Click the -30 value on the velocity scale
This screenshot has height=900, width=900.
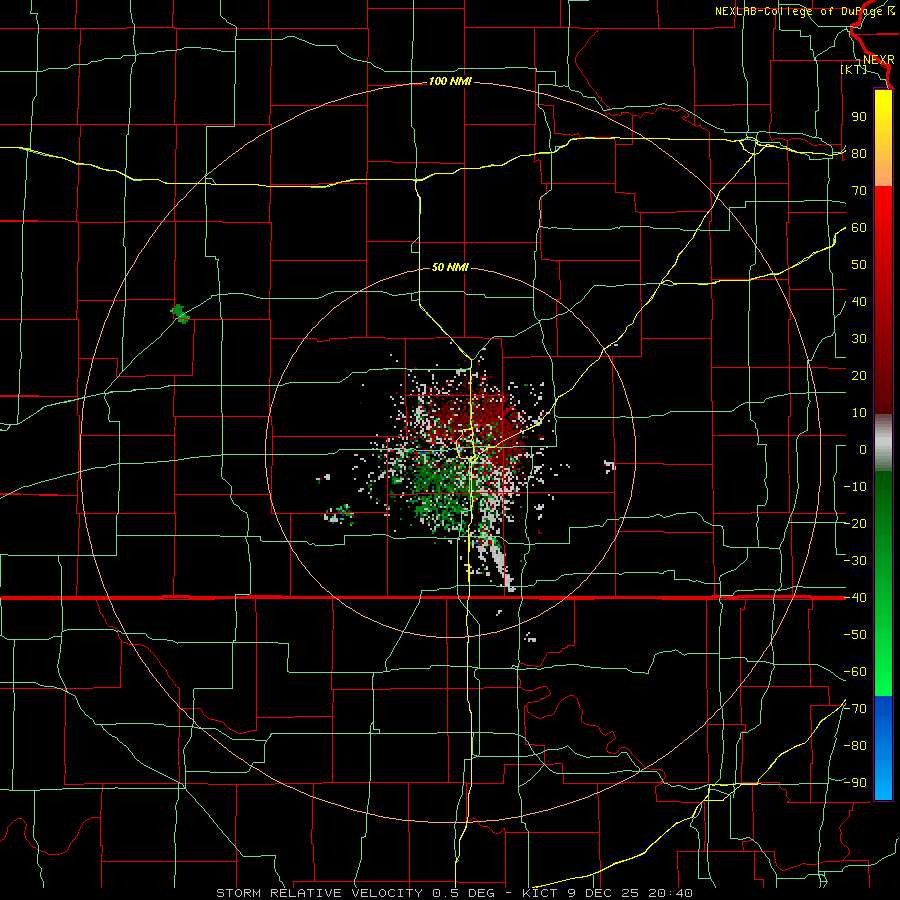pyautogui.click(x=855, y=561)
